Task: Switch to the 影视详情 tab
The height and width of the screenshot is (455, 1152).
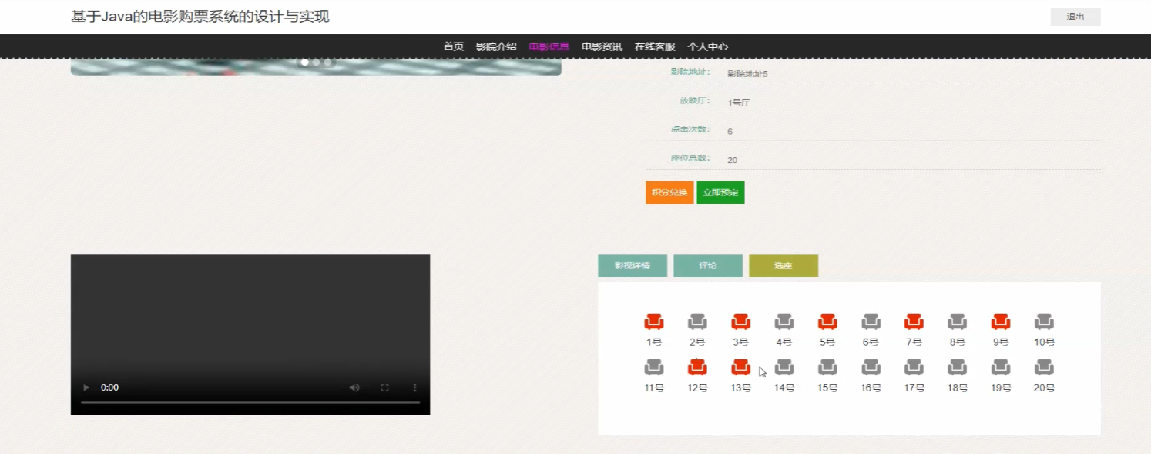Action: [x=633, y=265]
